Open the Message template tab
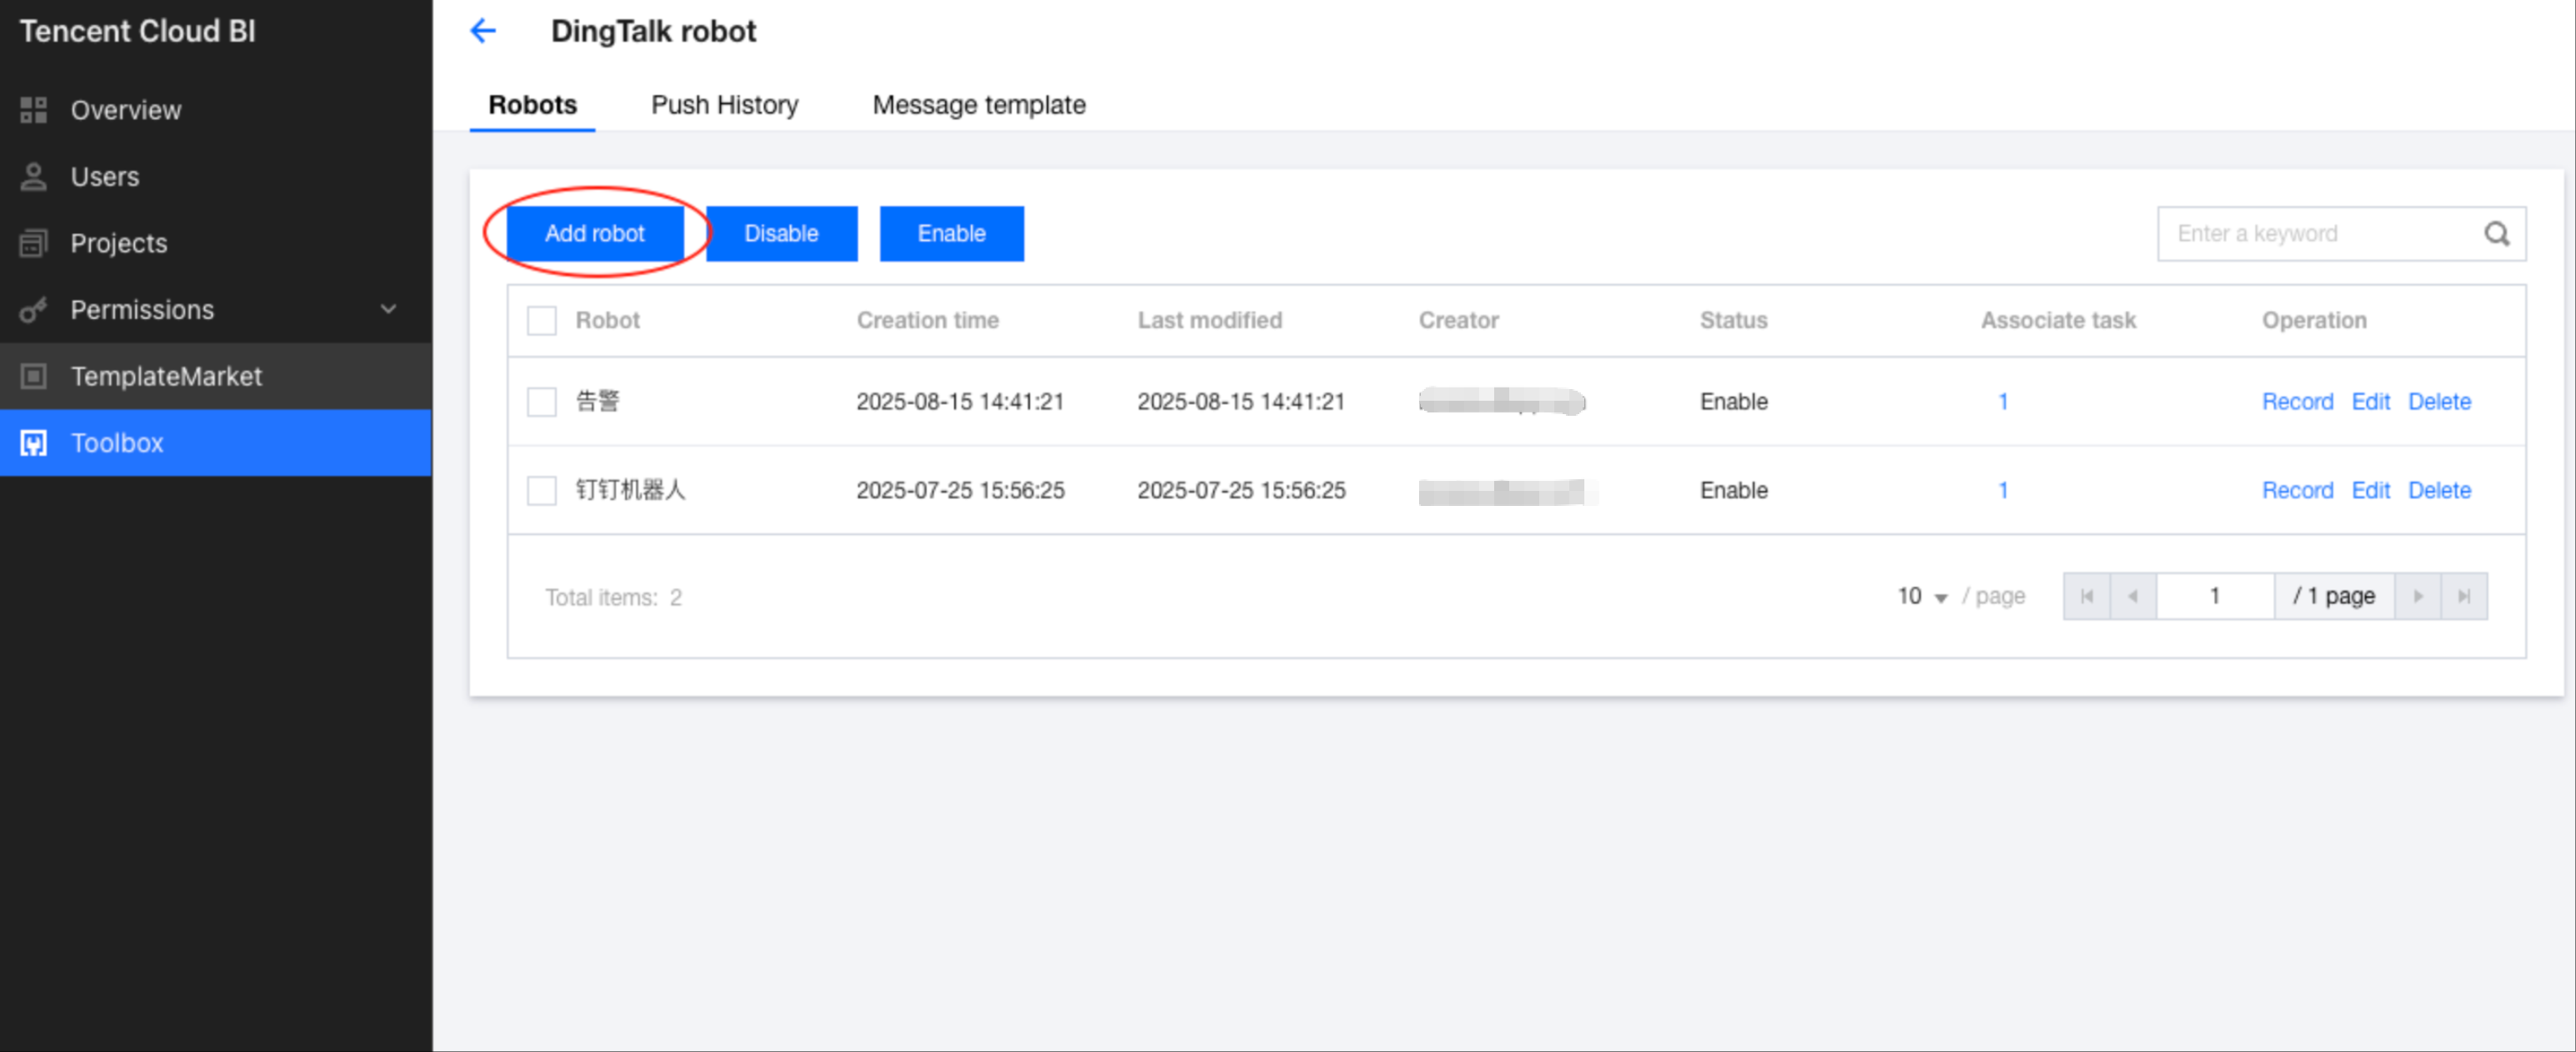Viewport: 2576px width, 1052px height. point(978,105)
